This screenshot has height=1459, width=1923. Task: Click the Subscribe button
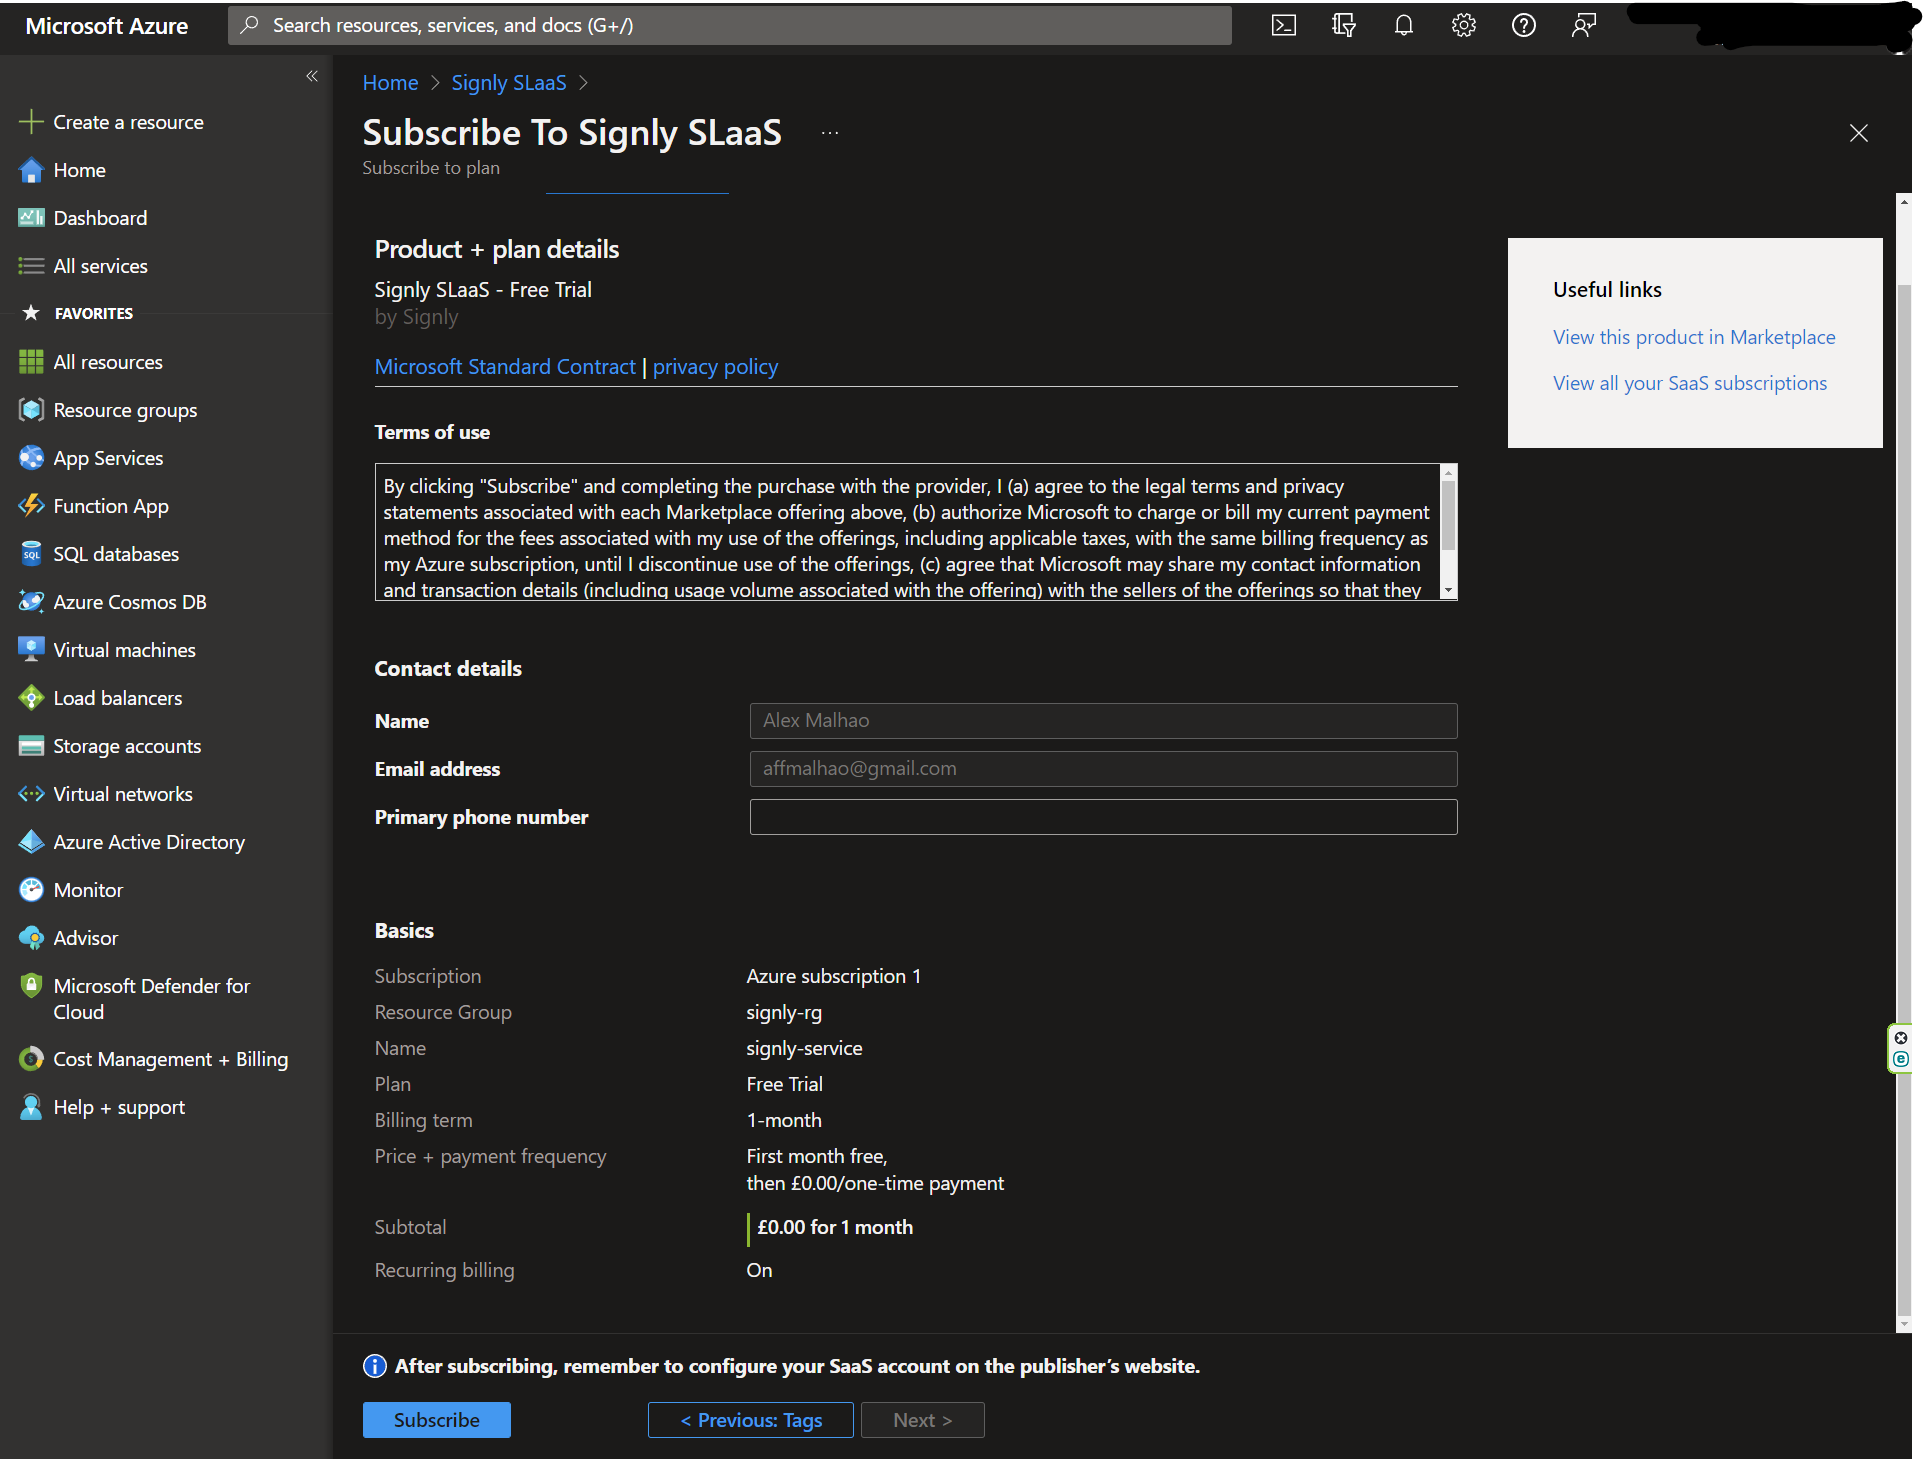436,1420
